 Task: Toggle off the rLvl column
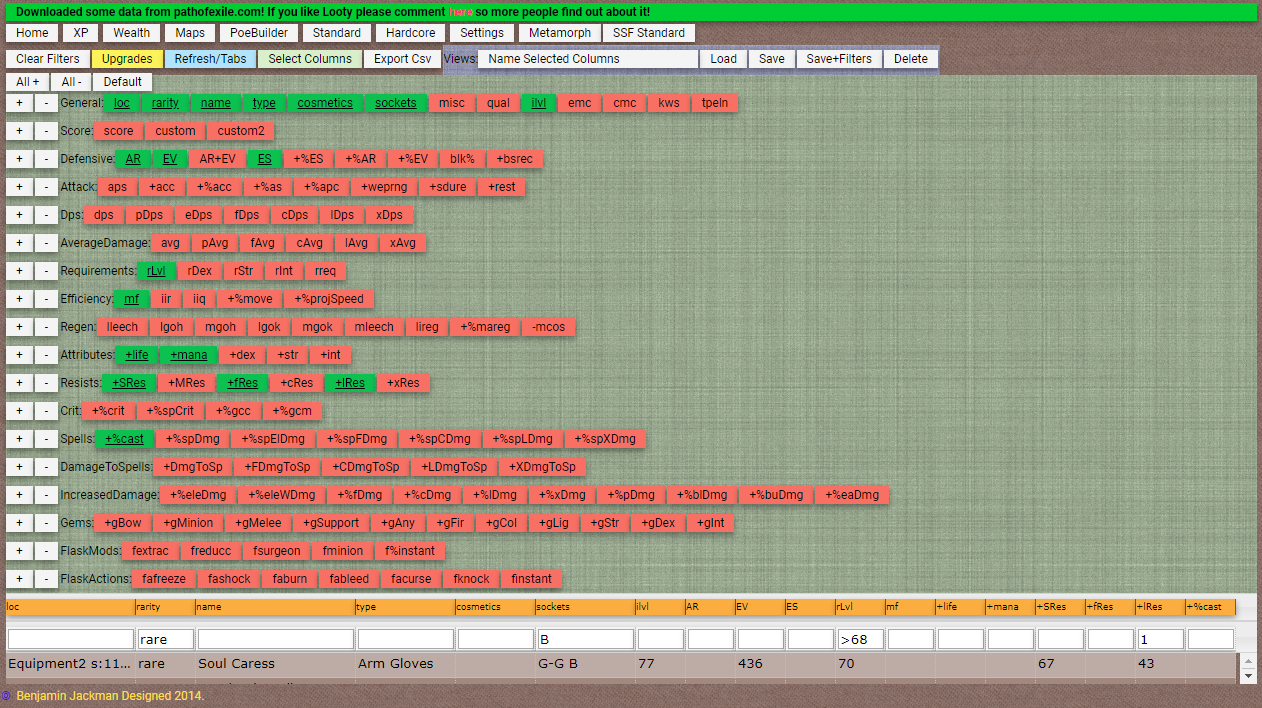[x=157, y=271]
